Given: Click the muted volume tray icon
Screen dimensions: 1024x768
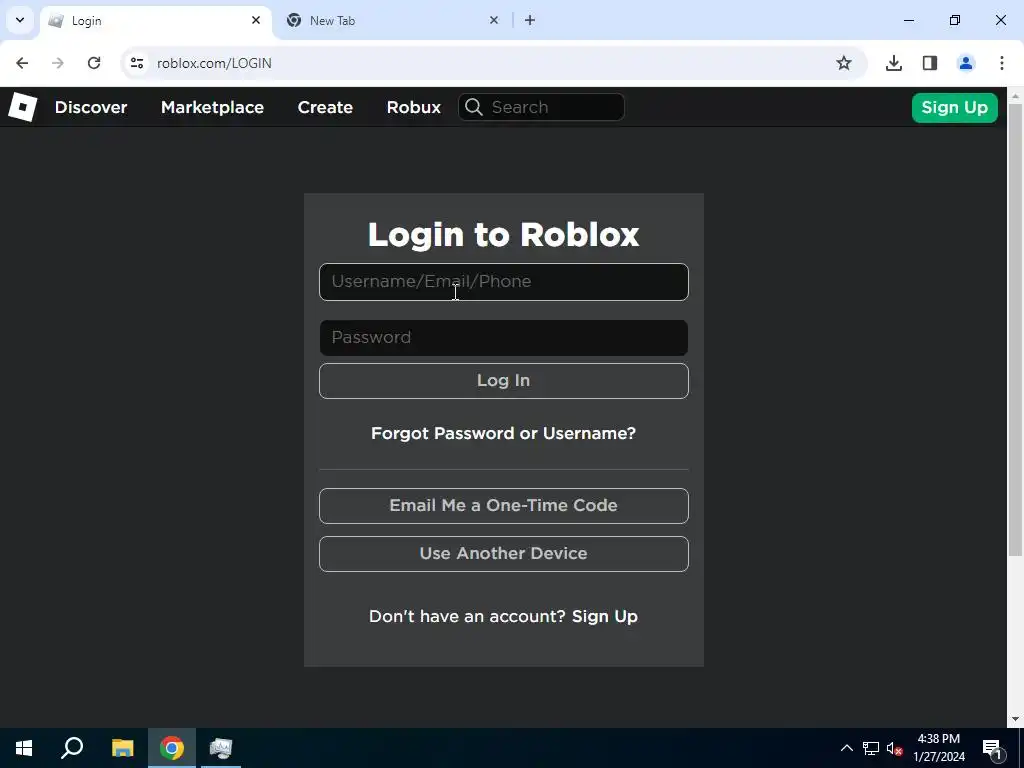Looking at the screenshot, I should (x=894, y=748).
